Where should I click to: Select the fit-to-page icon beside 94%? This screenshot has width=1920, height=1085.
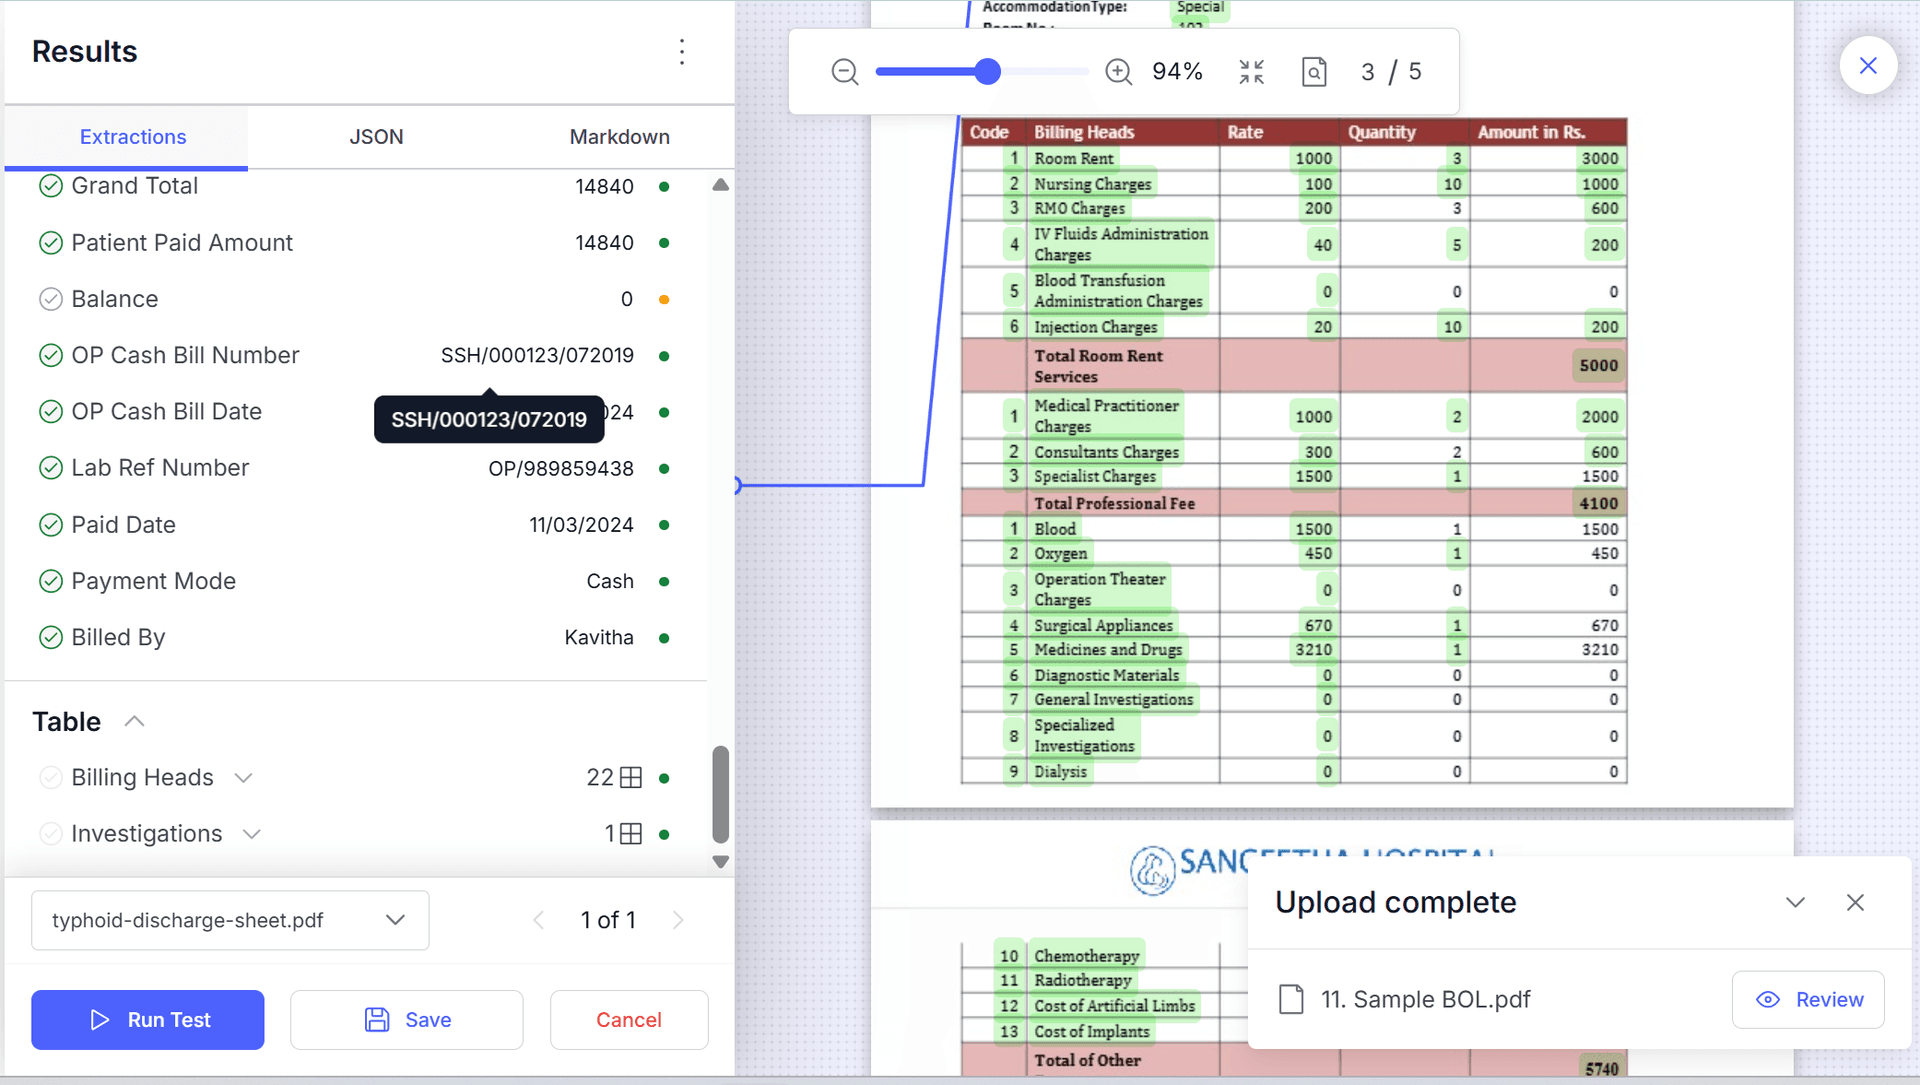tap(1251, 71)
